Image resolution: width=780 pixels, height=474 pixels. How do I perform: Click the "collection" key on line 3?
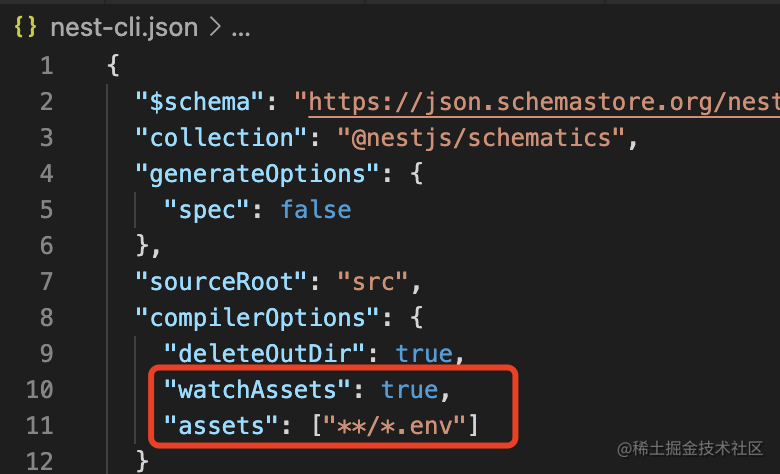point(220,138)
